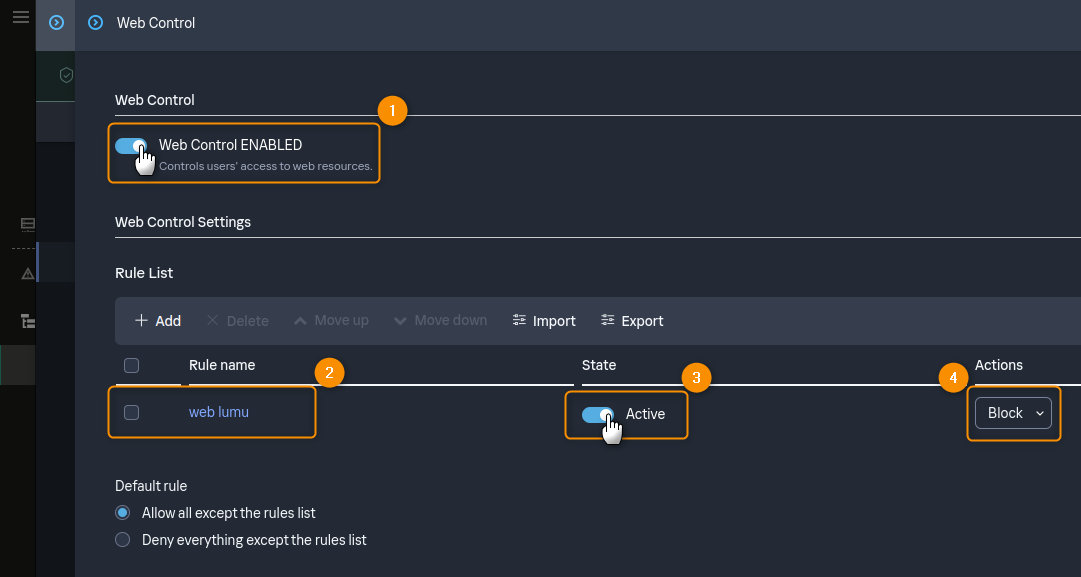Open the hierarchy tree sidebar icon
Image resolution: width=1081 pixels, height=577 pixels.
pyautogui.click(x=28, y=321)
